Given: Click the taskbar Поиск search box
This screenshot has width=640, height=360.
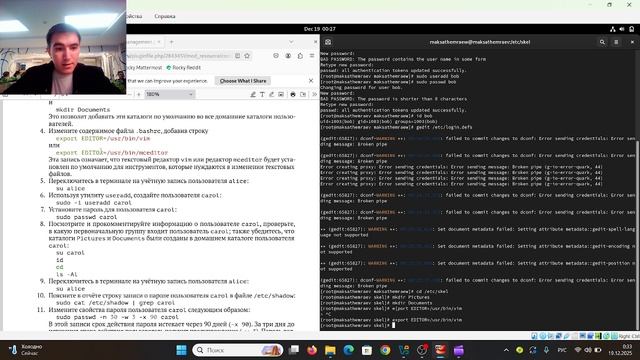Looking at the screenshot, I should (x=238, y=350).
